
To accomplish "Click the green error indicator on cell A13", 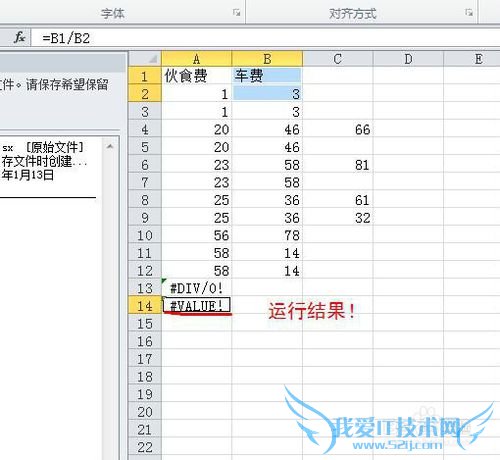I will pyautogui.click(x=164, y=281).
